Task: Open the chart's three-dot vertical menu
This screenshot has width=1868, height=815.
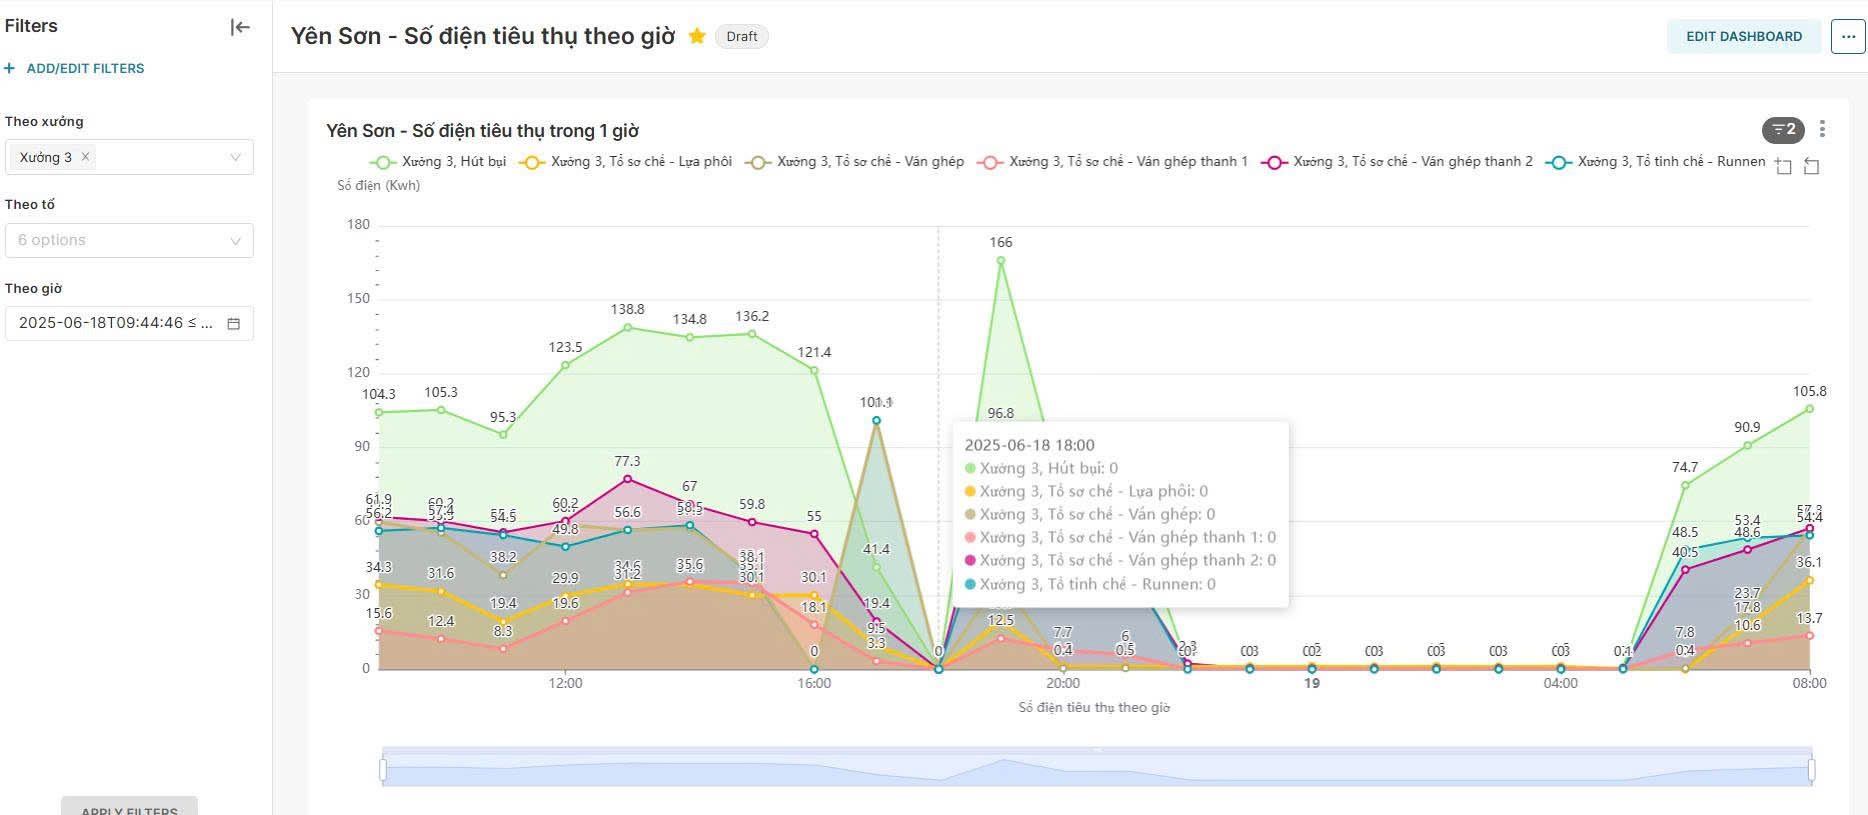Action: 1822,129
